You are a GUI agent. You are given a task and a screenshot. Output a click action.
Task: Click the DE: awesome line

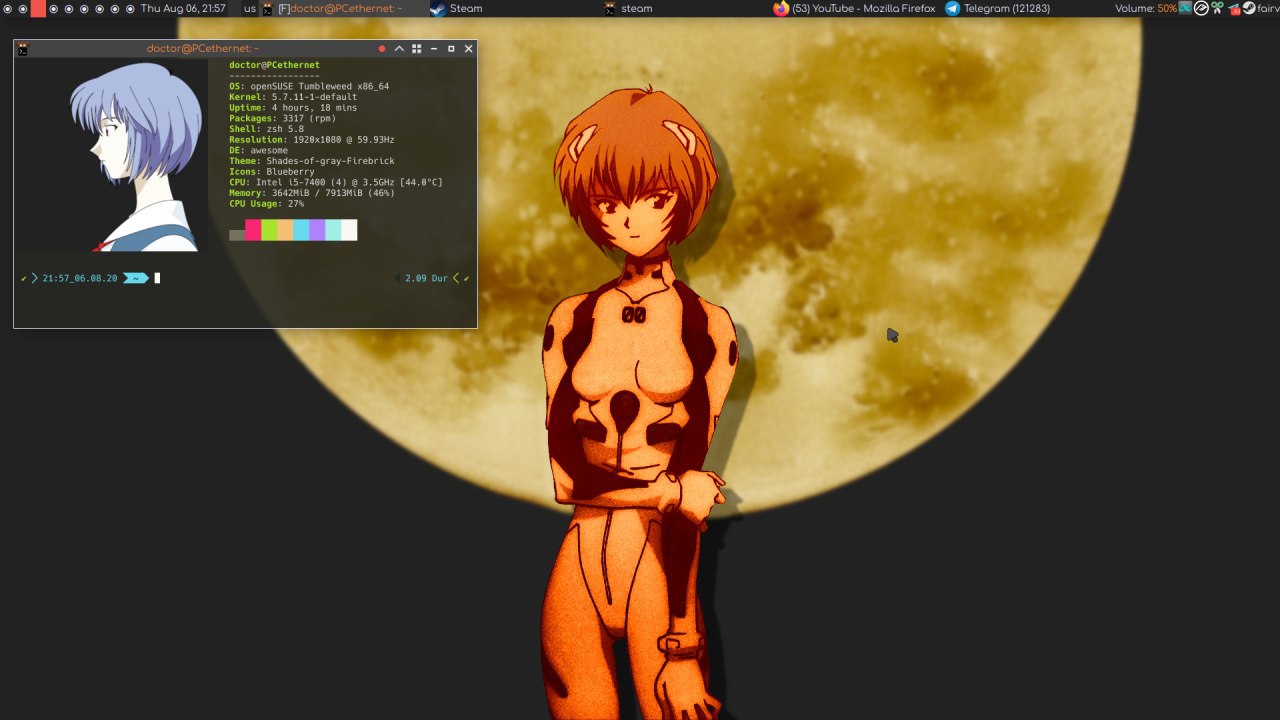pos(258,150)
